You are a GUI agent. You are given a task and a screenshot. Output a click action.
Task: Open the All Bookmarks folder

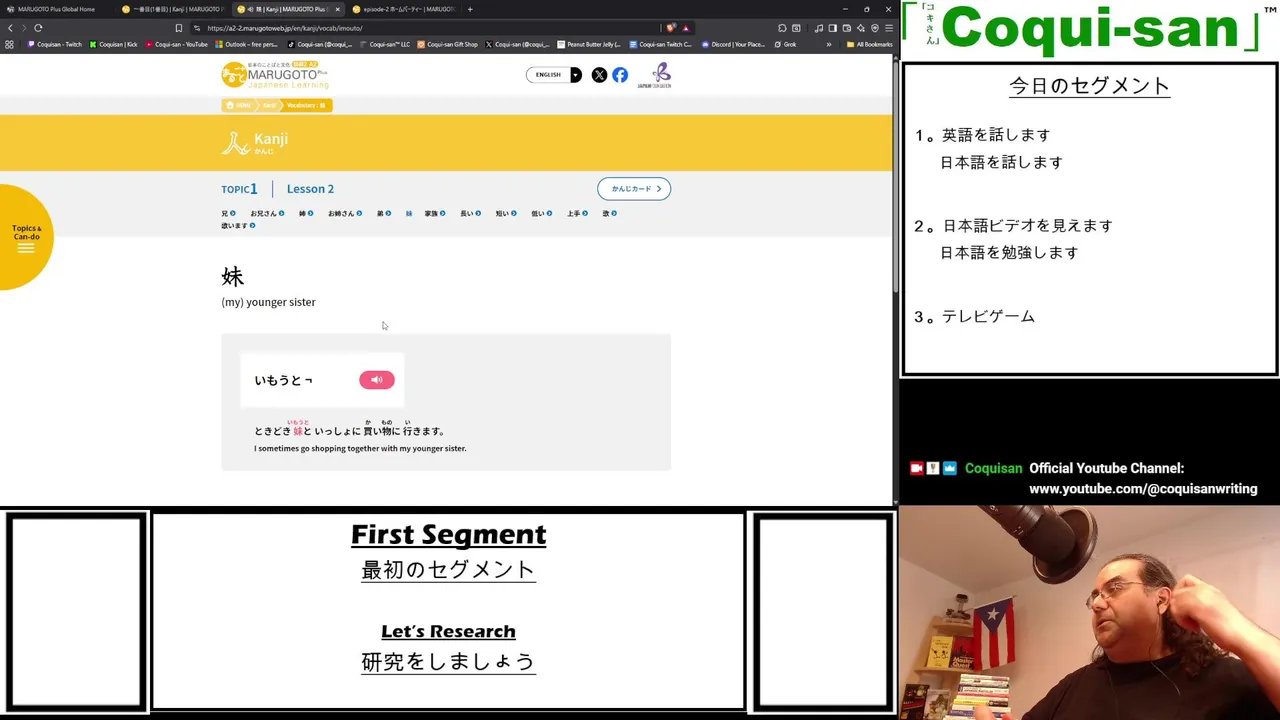[869, 44]
